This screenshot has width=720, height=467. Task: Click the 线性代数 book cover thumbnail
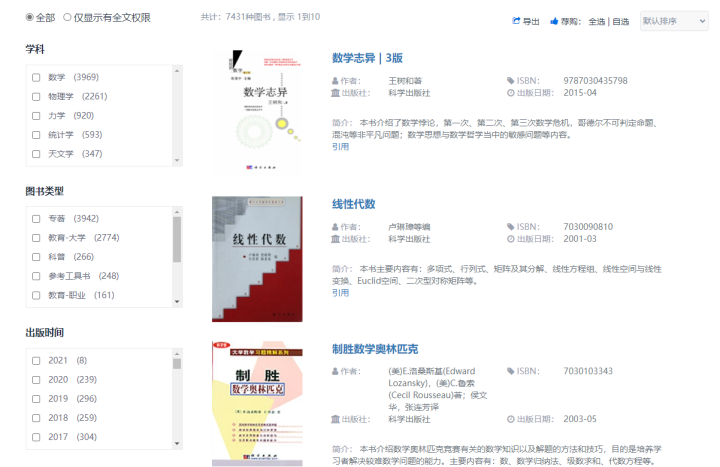click(x=257, y=259)
